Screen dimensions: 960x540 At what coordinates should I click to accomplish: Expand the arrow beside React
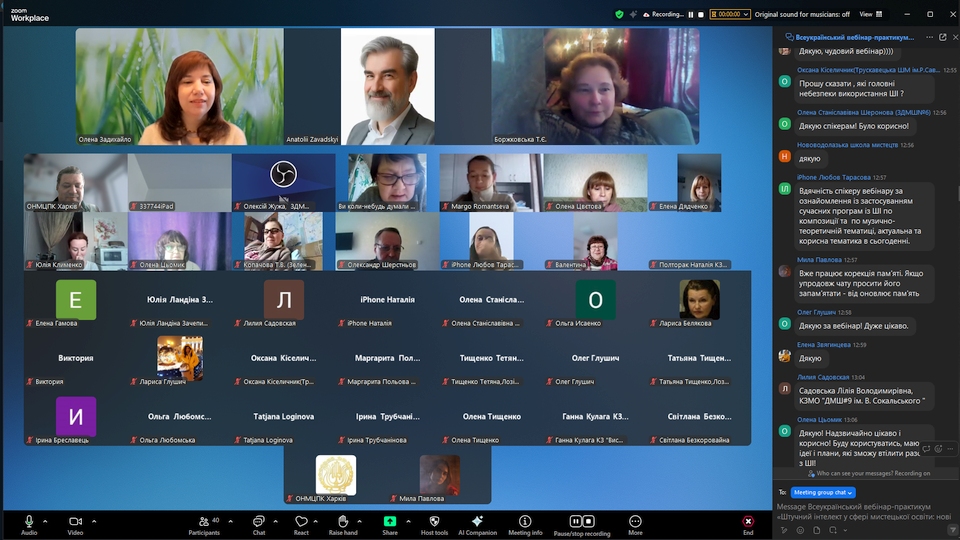(315, 522)
